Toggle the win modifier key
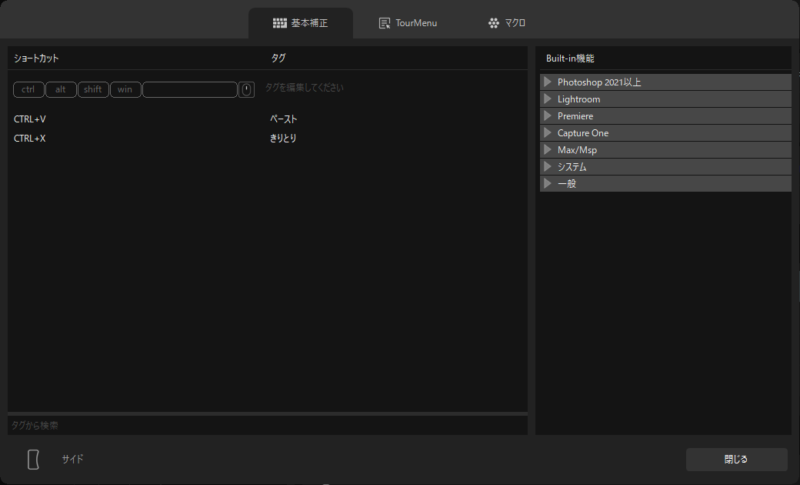This screenshot has height=485, width=800. click(x=126, y=89)
